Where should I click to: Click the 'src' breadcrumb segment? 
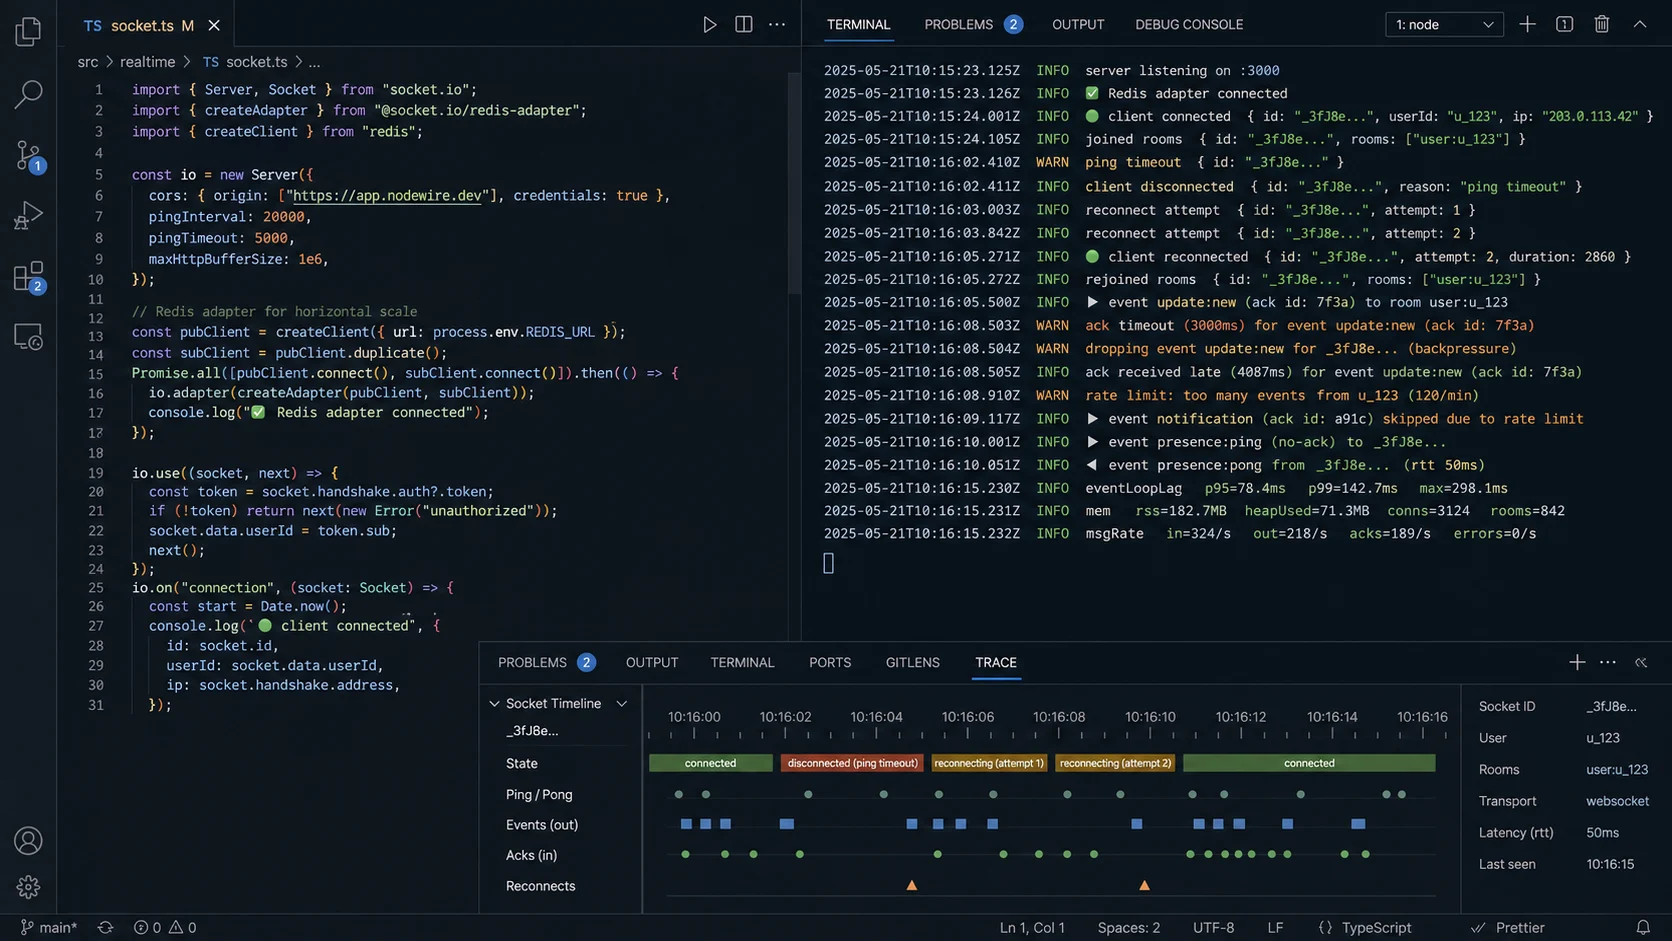click(x=88, y=62)
